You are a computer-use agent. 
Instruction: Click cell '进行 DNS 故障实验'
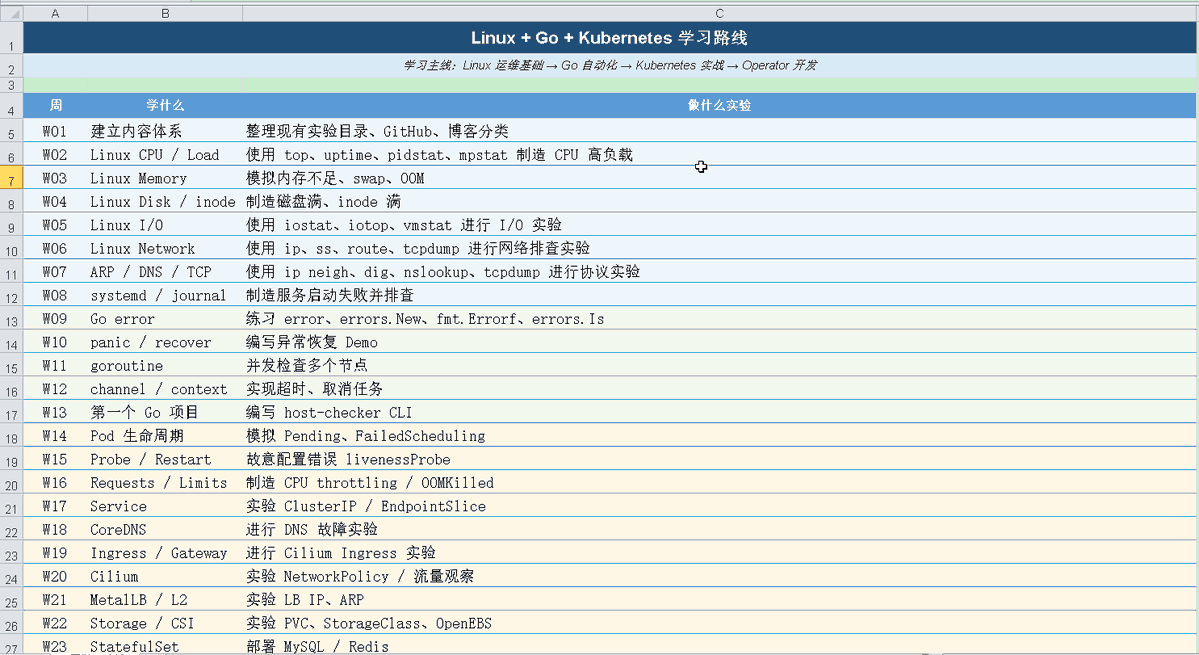pyautogui.click(x=719, y=529)
